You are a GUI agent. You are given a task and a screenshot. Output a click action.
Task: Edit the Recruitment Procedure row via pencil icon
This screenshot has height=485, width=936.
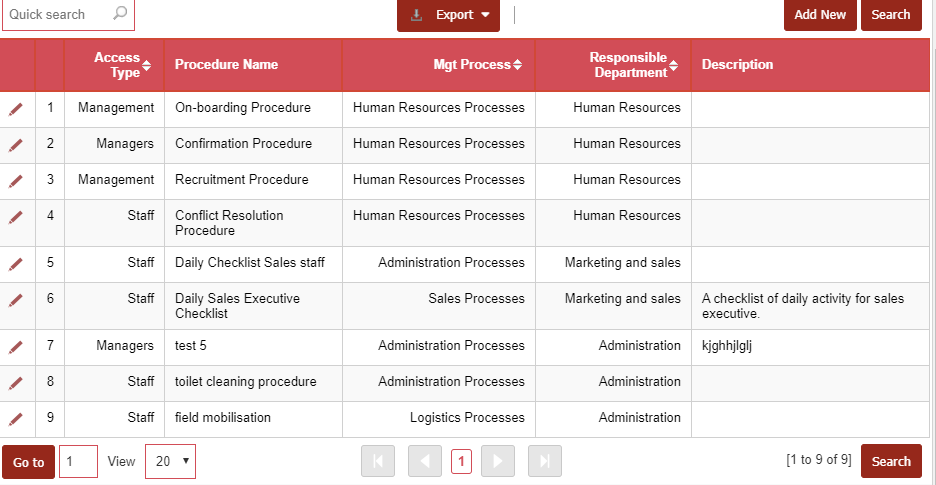tap(16, 181)
